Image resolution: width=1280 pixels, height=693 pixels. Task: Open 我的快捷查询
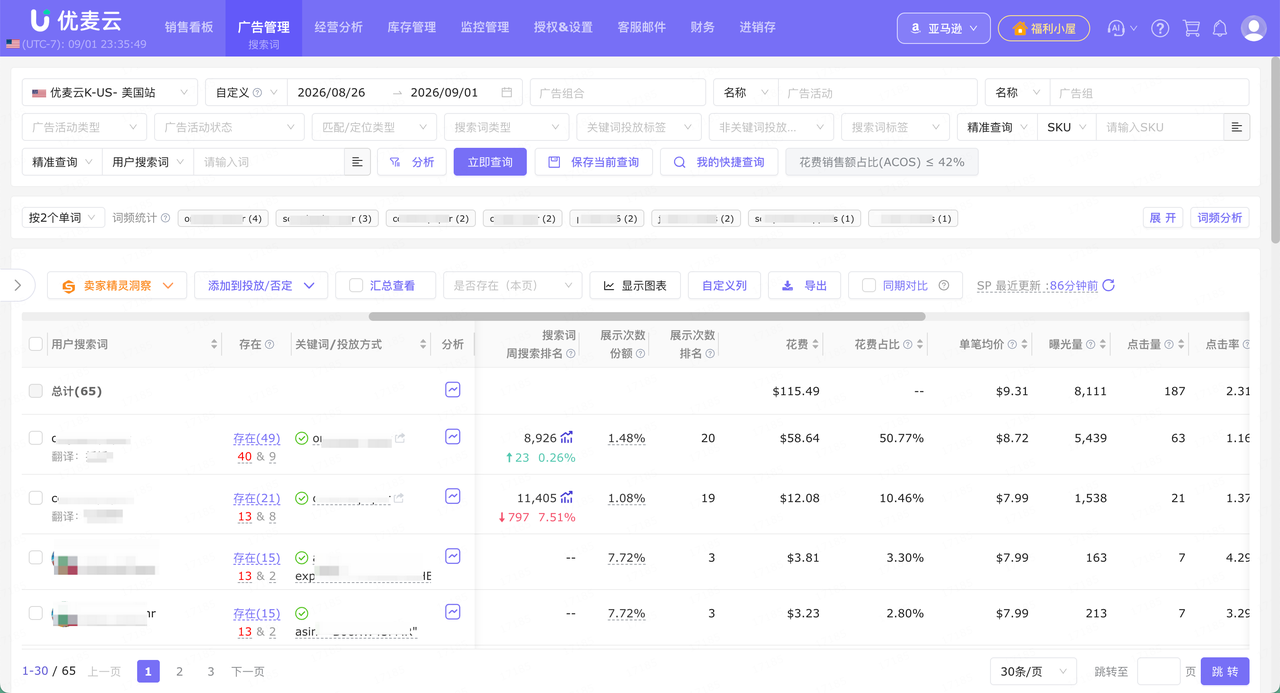719,162
